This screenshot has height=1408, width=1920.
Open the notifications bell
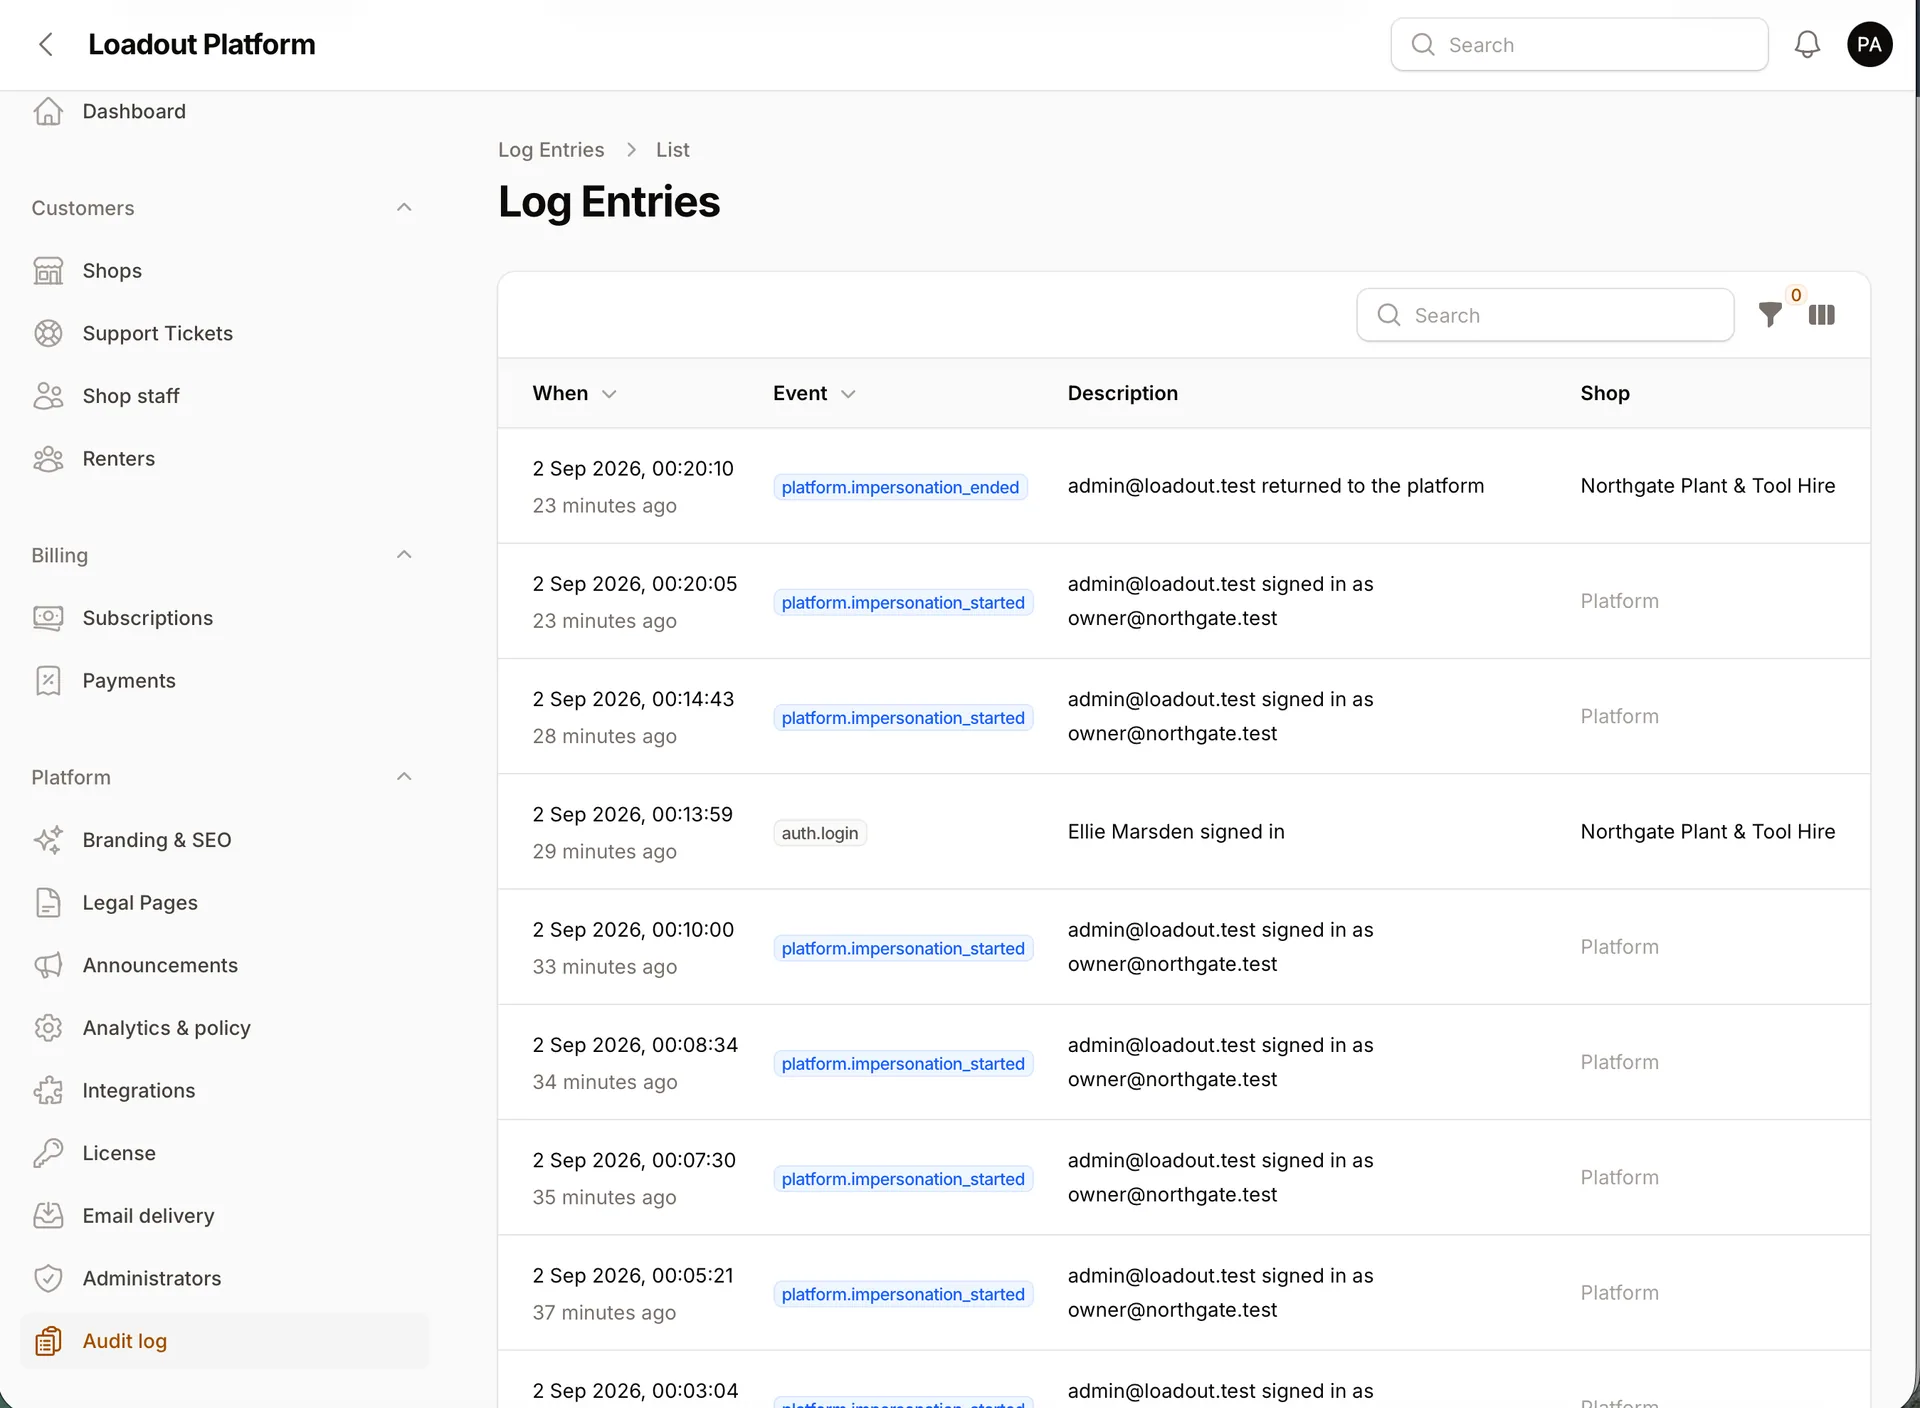1807,44
